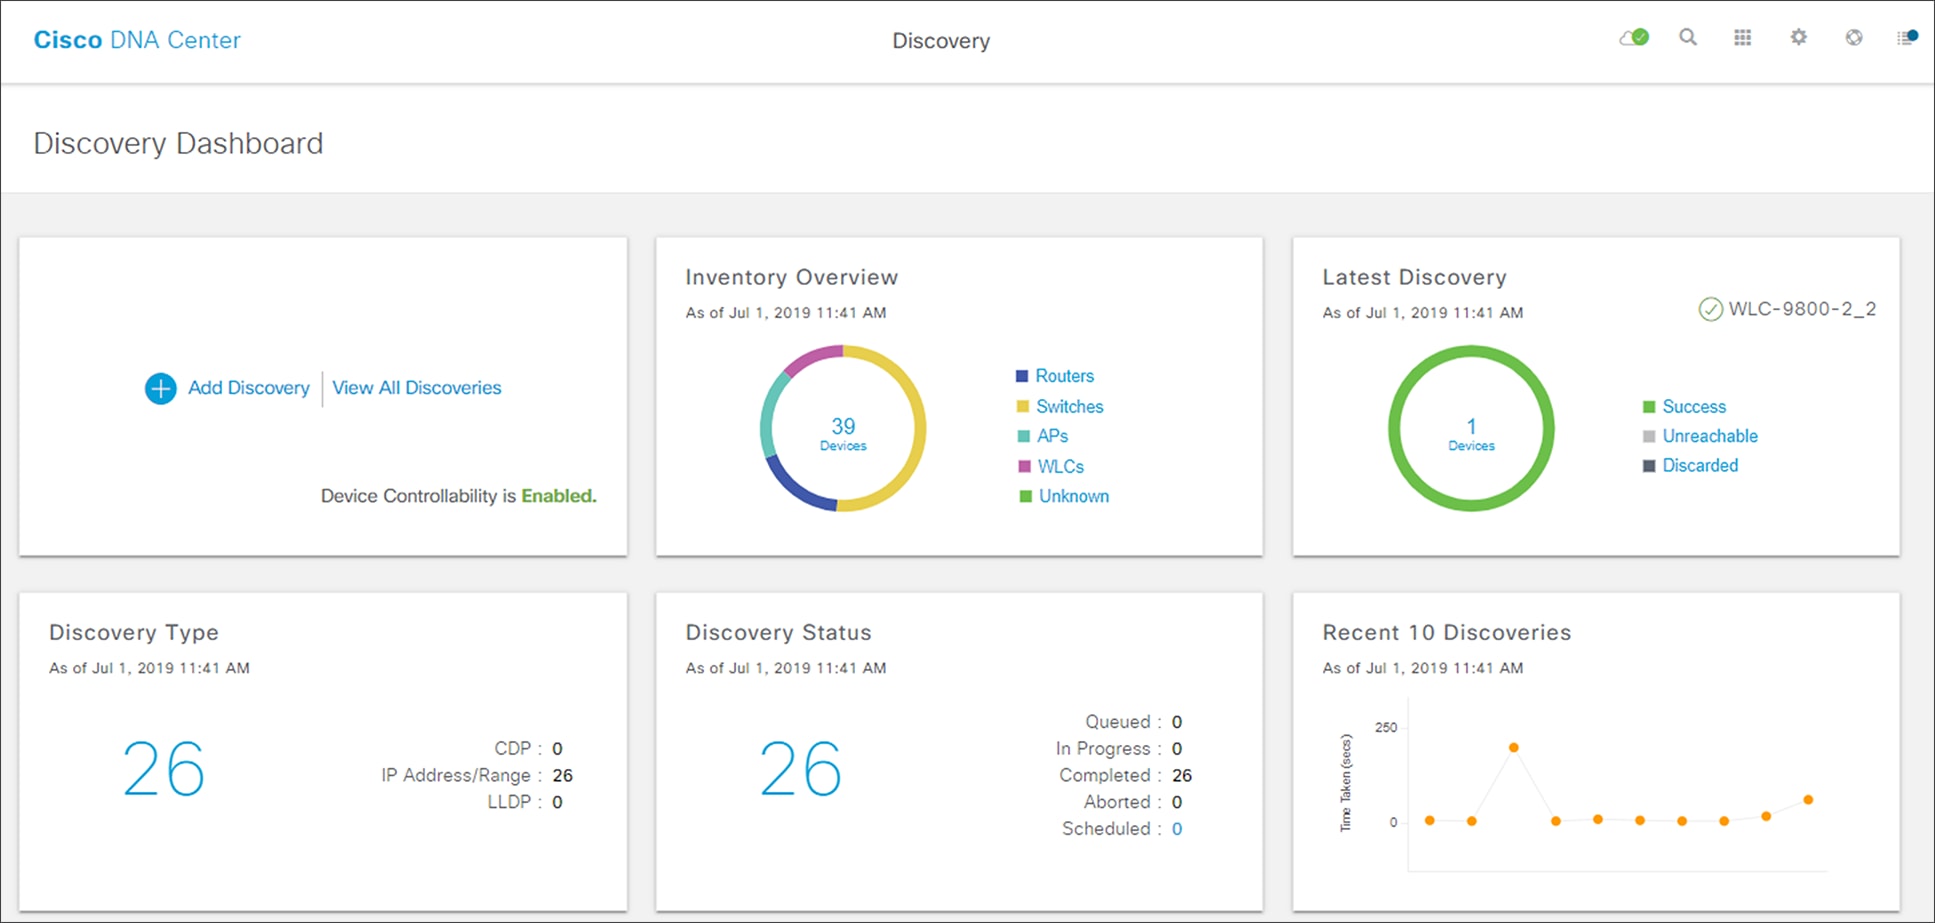Click the magenta WLCs donut segment

(x=810, y=358)
